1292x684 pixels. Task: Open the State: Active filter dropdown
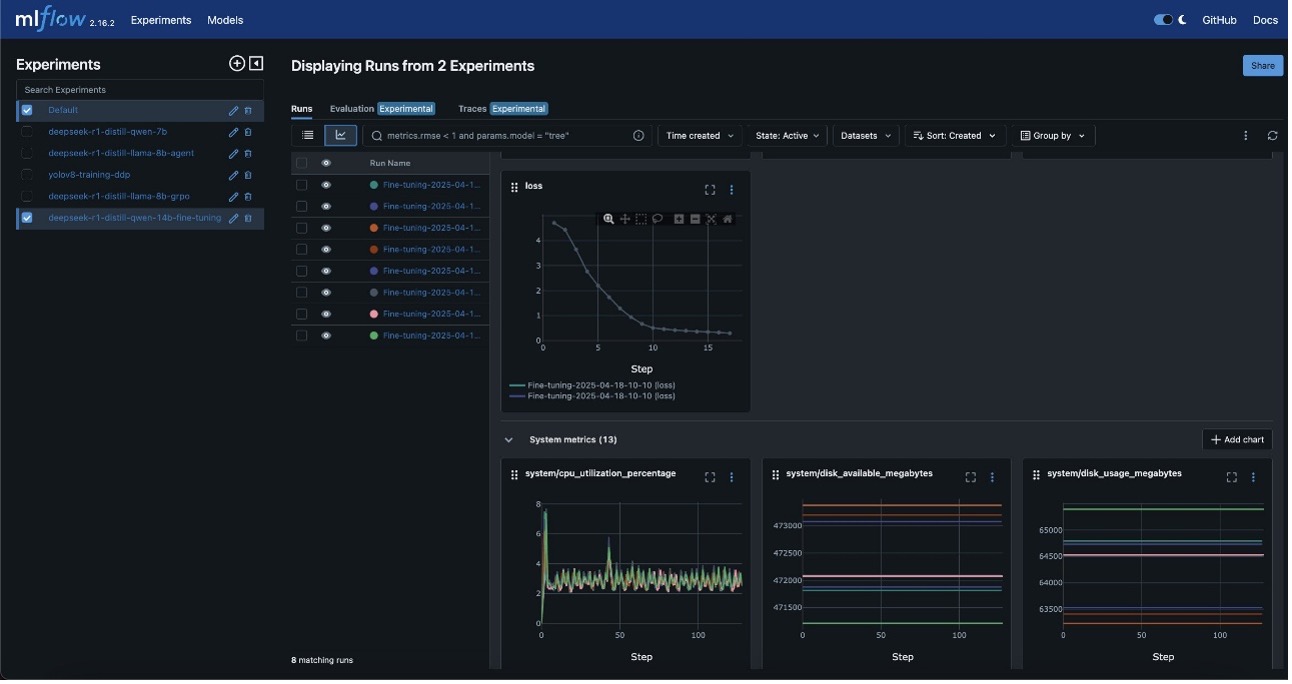787,136
